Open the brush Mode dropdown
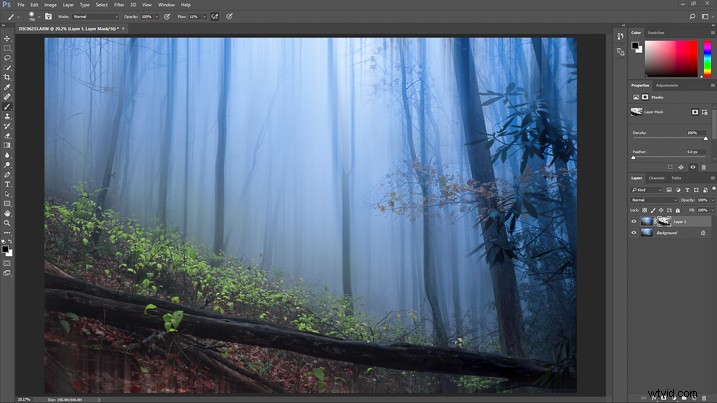This screenshot has width=717, height=403. point(95,16)
